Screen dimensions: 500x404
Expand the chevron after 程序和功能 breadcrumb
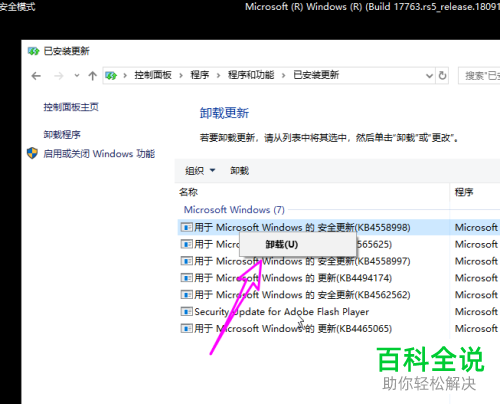(283, 76)
